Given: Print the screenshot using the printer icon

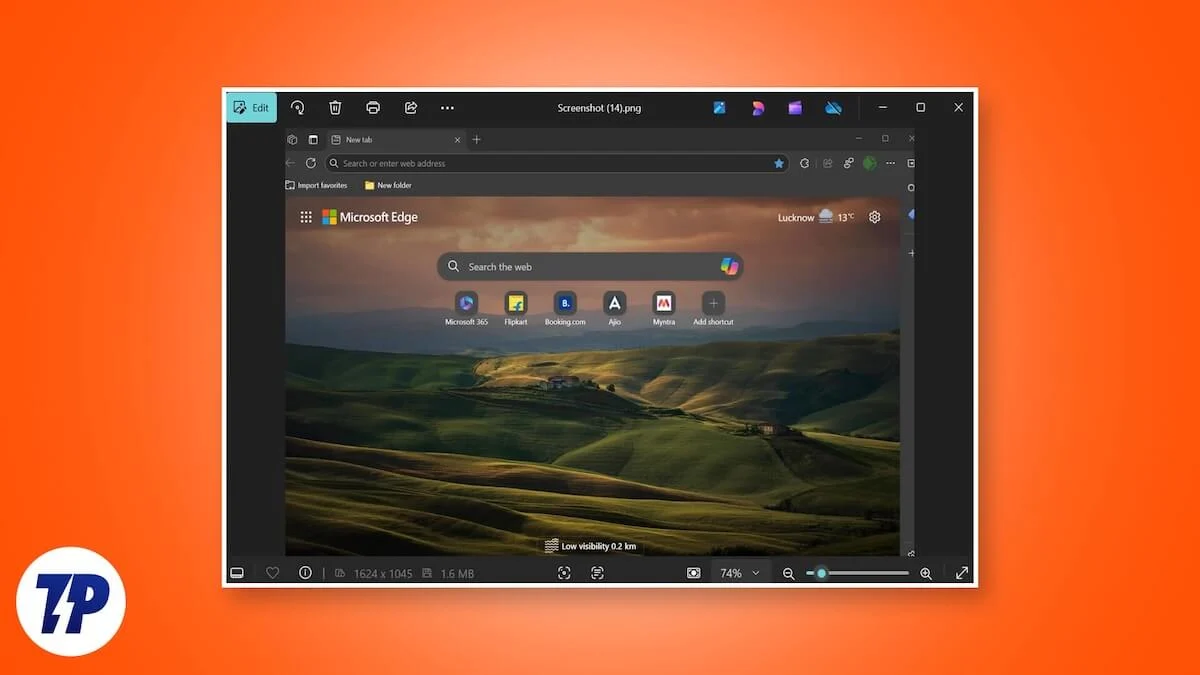Looking at the screenshot, I should tap(373, 108).
